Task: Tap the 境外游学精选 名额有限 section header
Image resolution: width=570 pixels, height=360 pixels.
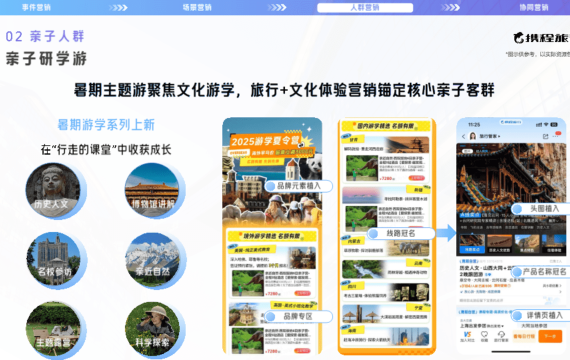Action: [x=272, y=236]
